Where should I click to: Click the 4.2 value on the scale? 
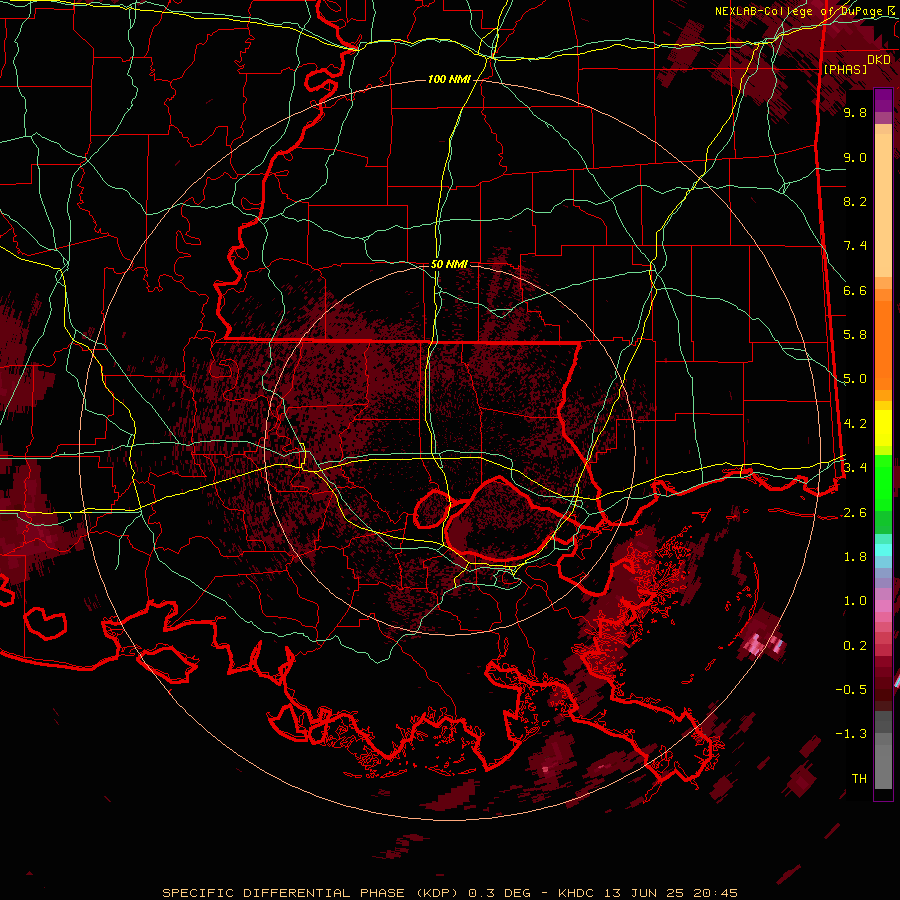coord(855,424)
